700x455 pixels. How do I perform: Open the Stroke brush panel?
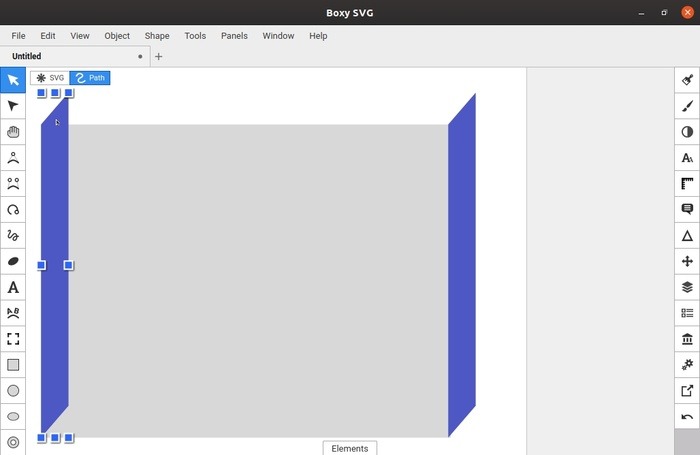(x=687, y=106)
